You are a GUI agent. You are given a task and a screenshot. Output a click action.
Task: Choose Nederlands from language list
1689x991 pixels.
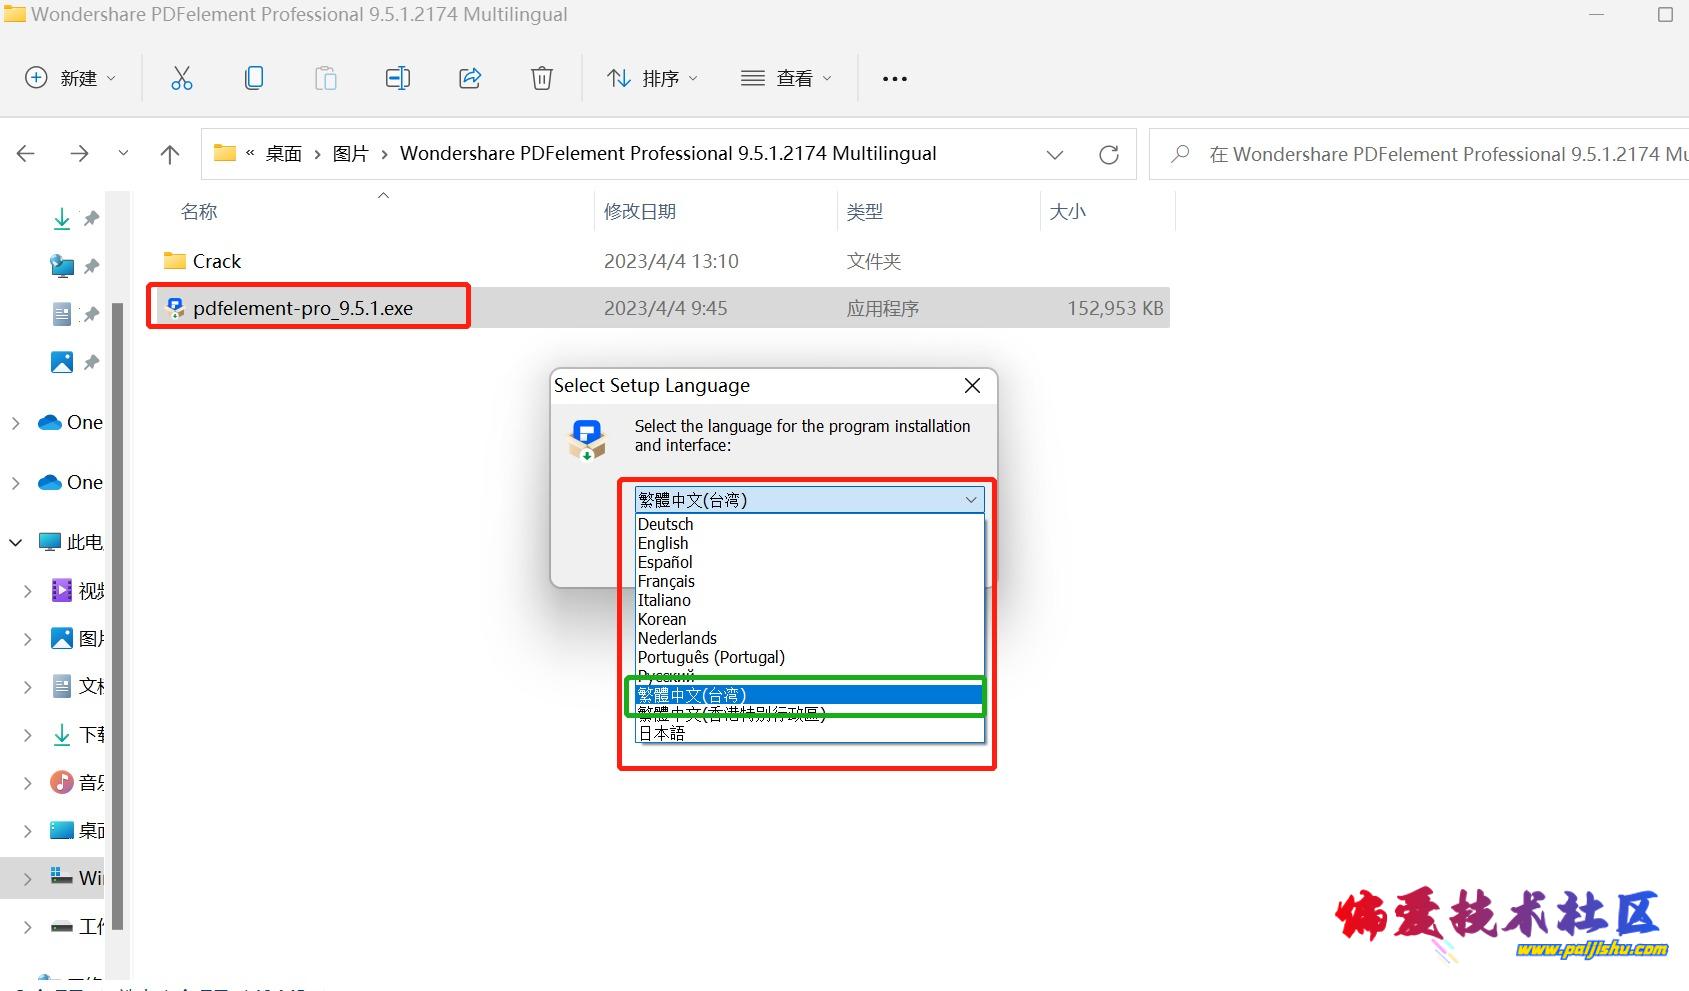[810, 638]
